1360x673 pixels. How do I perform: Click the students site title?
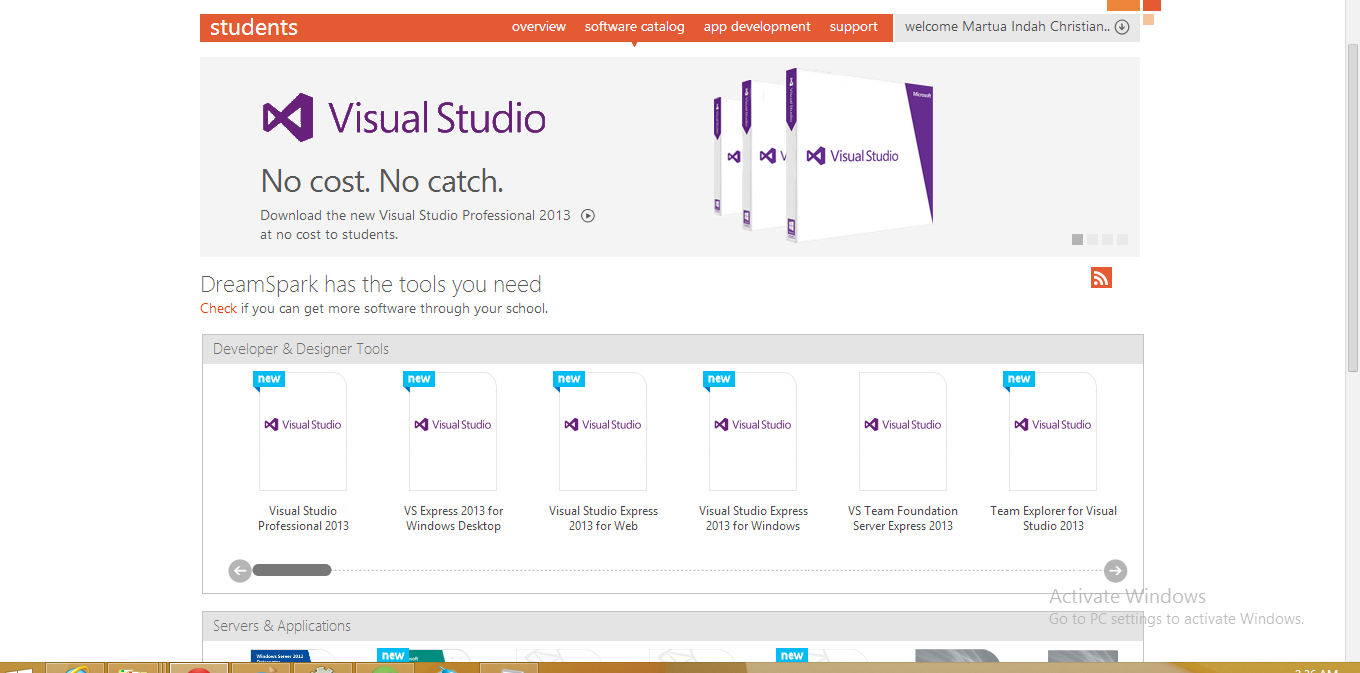point(254,27)
